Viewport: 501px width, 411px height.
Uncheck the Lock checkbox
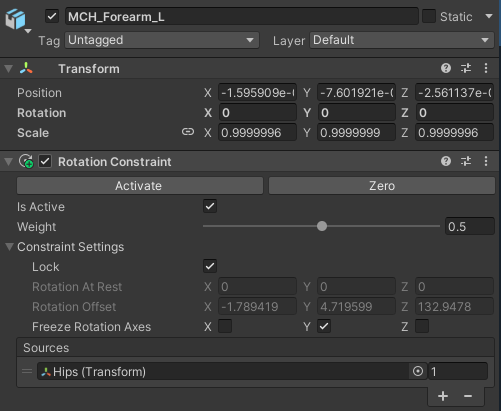(210, 266)
